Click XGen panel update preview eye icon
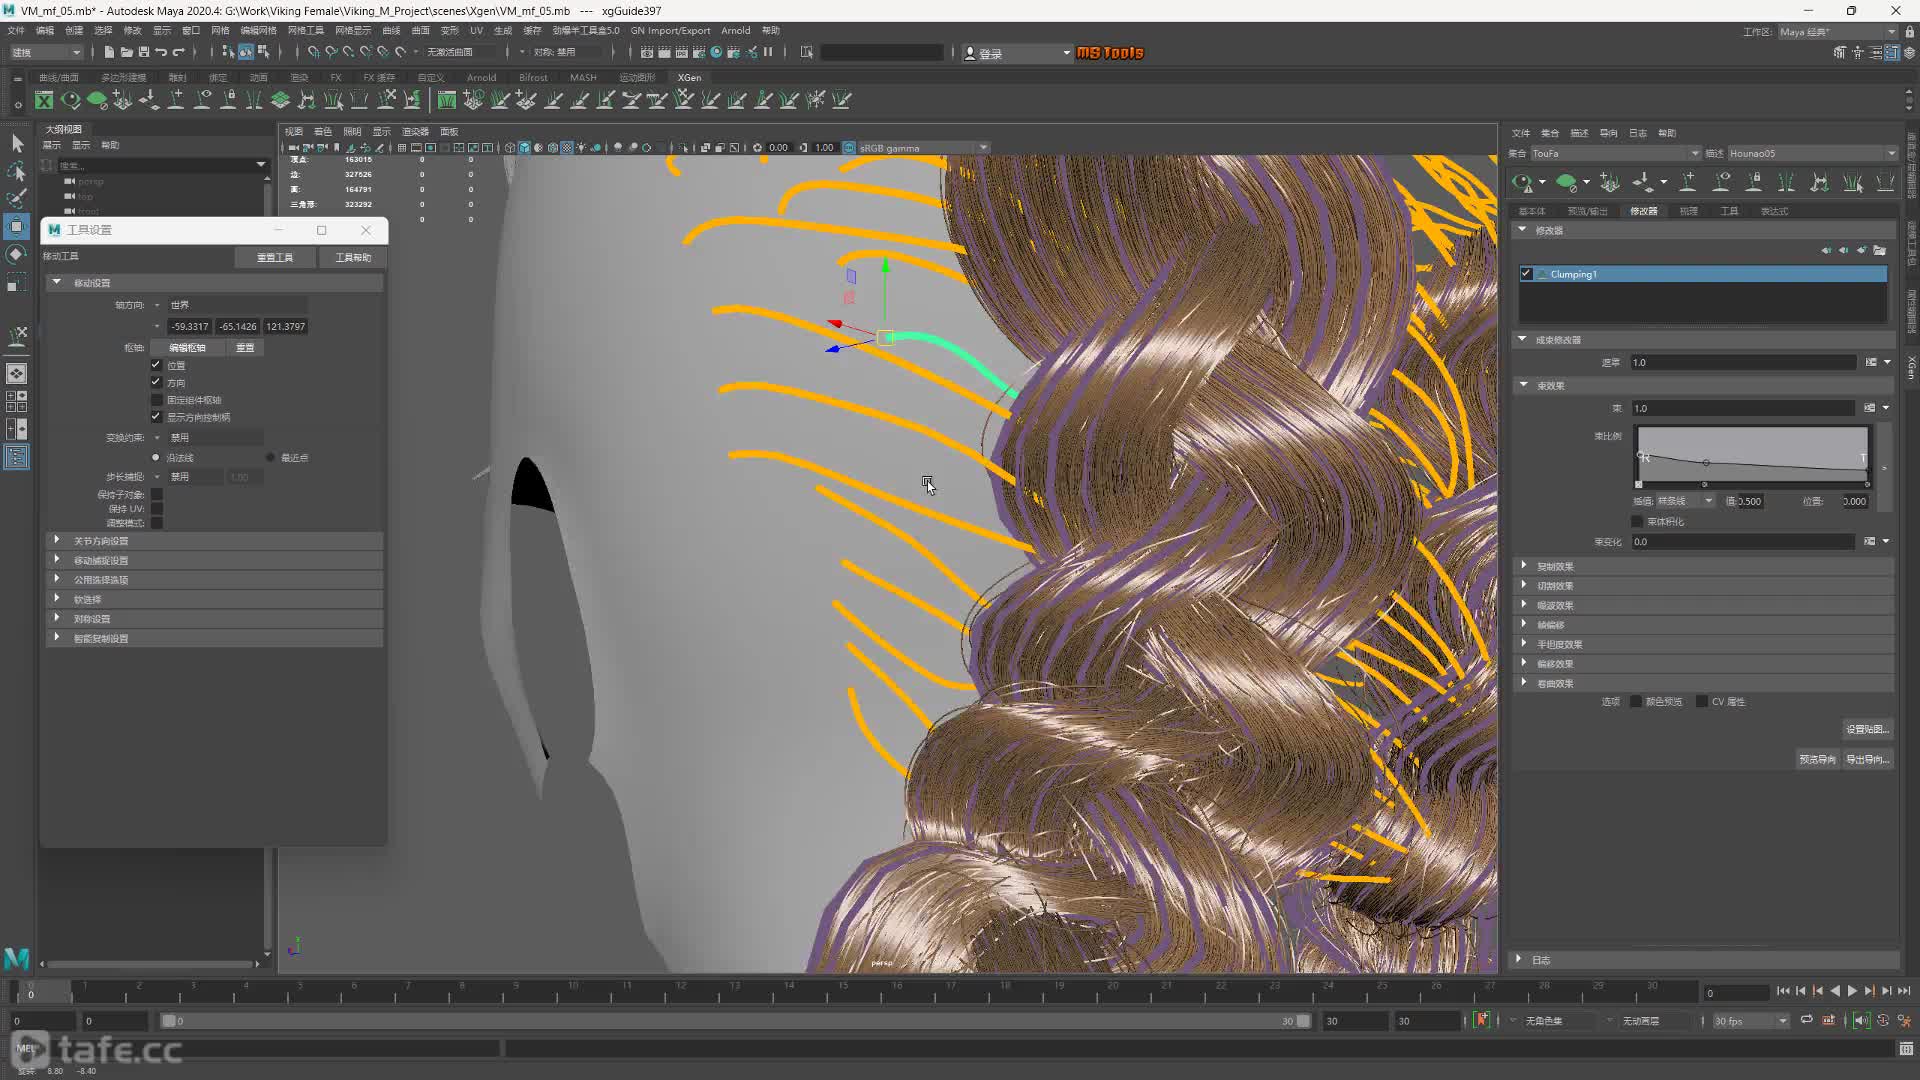Viewport: 1920px width, 1080px height. tap(1522, 182)
